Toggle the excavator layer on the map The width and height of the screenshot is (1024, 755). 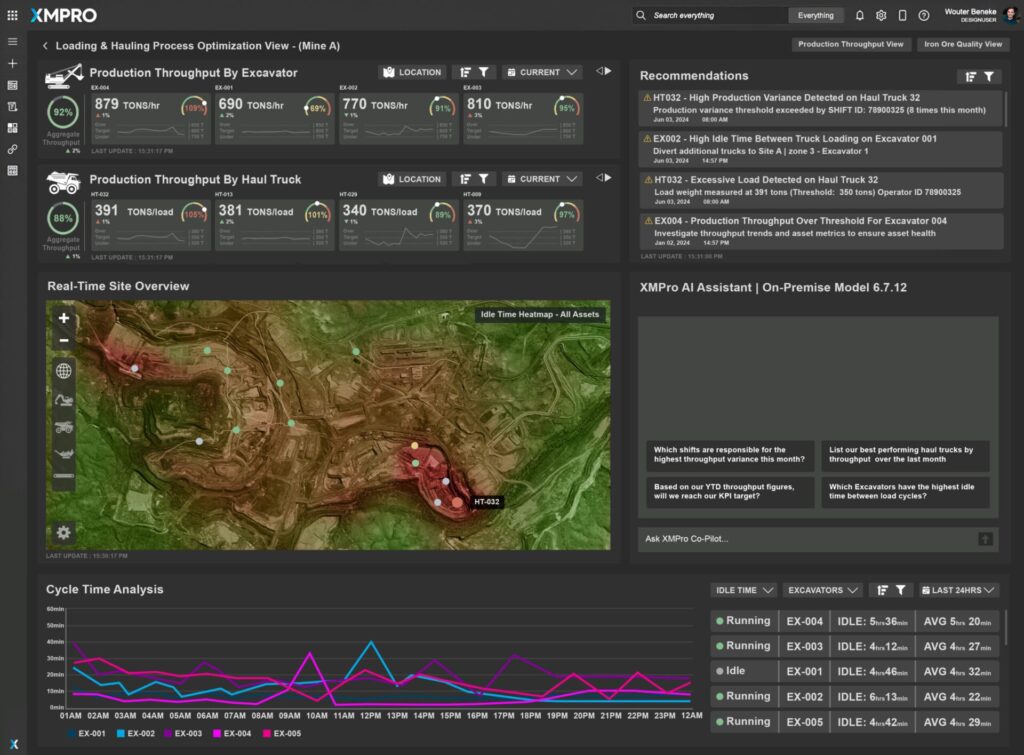coord(64,401)
